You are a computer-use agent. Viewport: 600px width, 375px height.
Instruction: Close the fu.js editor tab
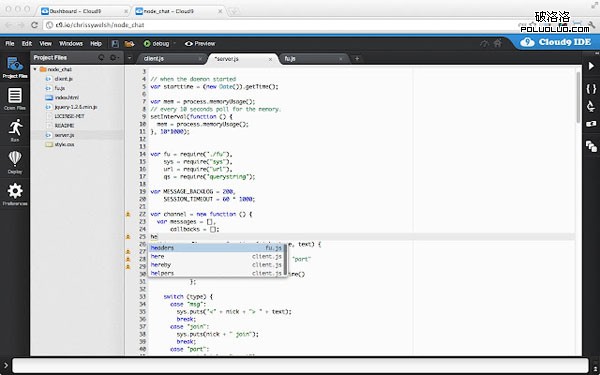341,59
